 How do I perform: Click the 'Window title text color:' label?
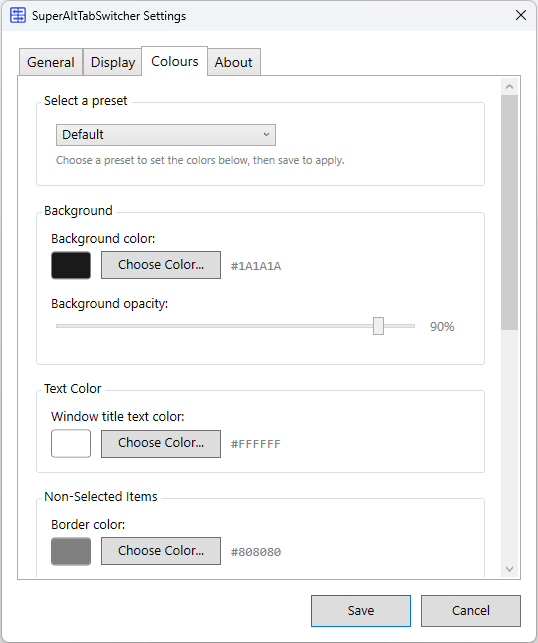coord(118,417)
